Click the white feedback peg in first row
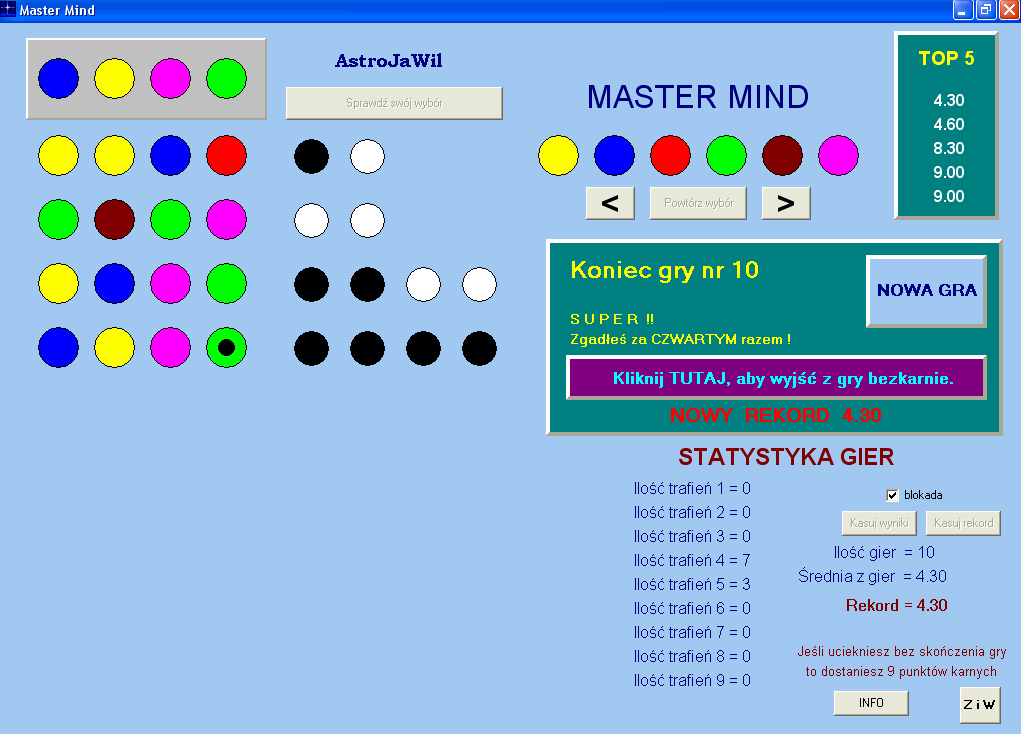The image size is (1021, 734). (367, 156)
